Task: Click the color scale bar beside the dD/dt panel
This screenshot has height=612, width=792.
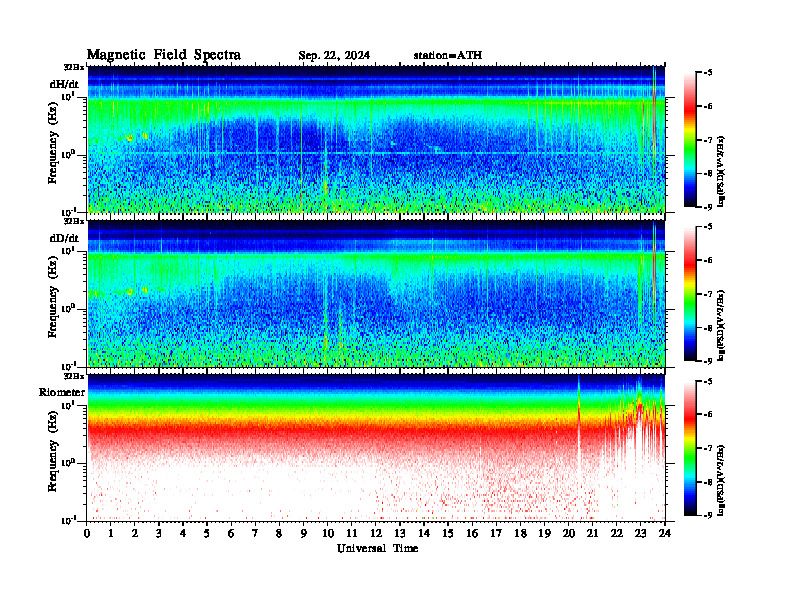Action: point(690,293)
